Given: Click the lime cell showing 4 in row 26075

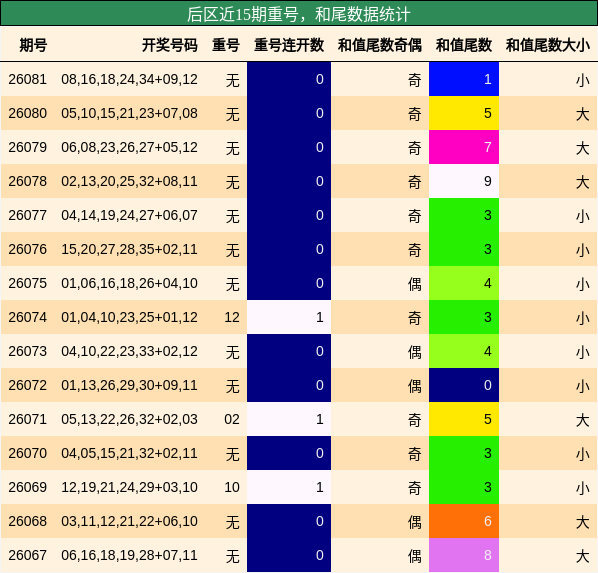Looking at the screenshot, I should point(464,283).
